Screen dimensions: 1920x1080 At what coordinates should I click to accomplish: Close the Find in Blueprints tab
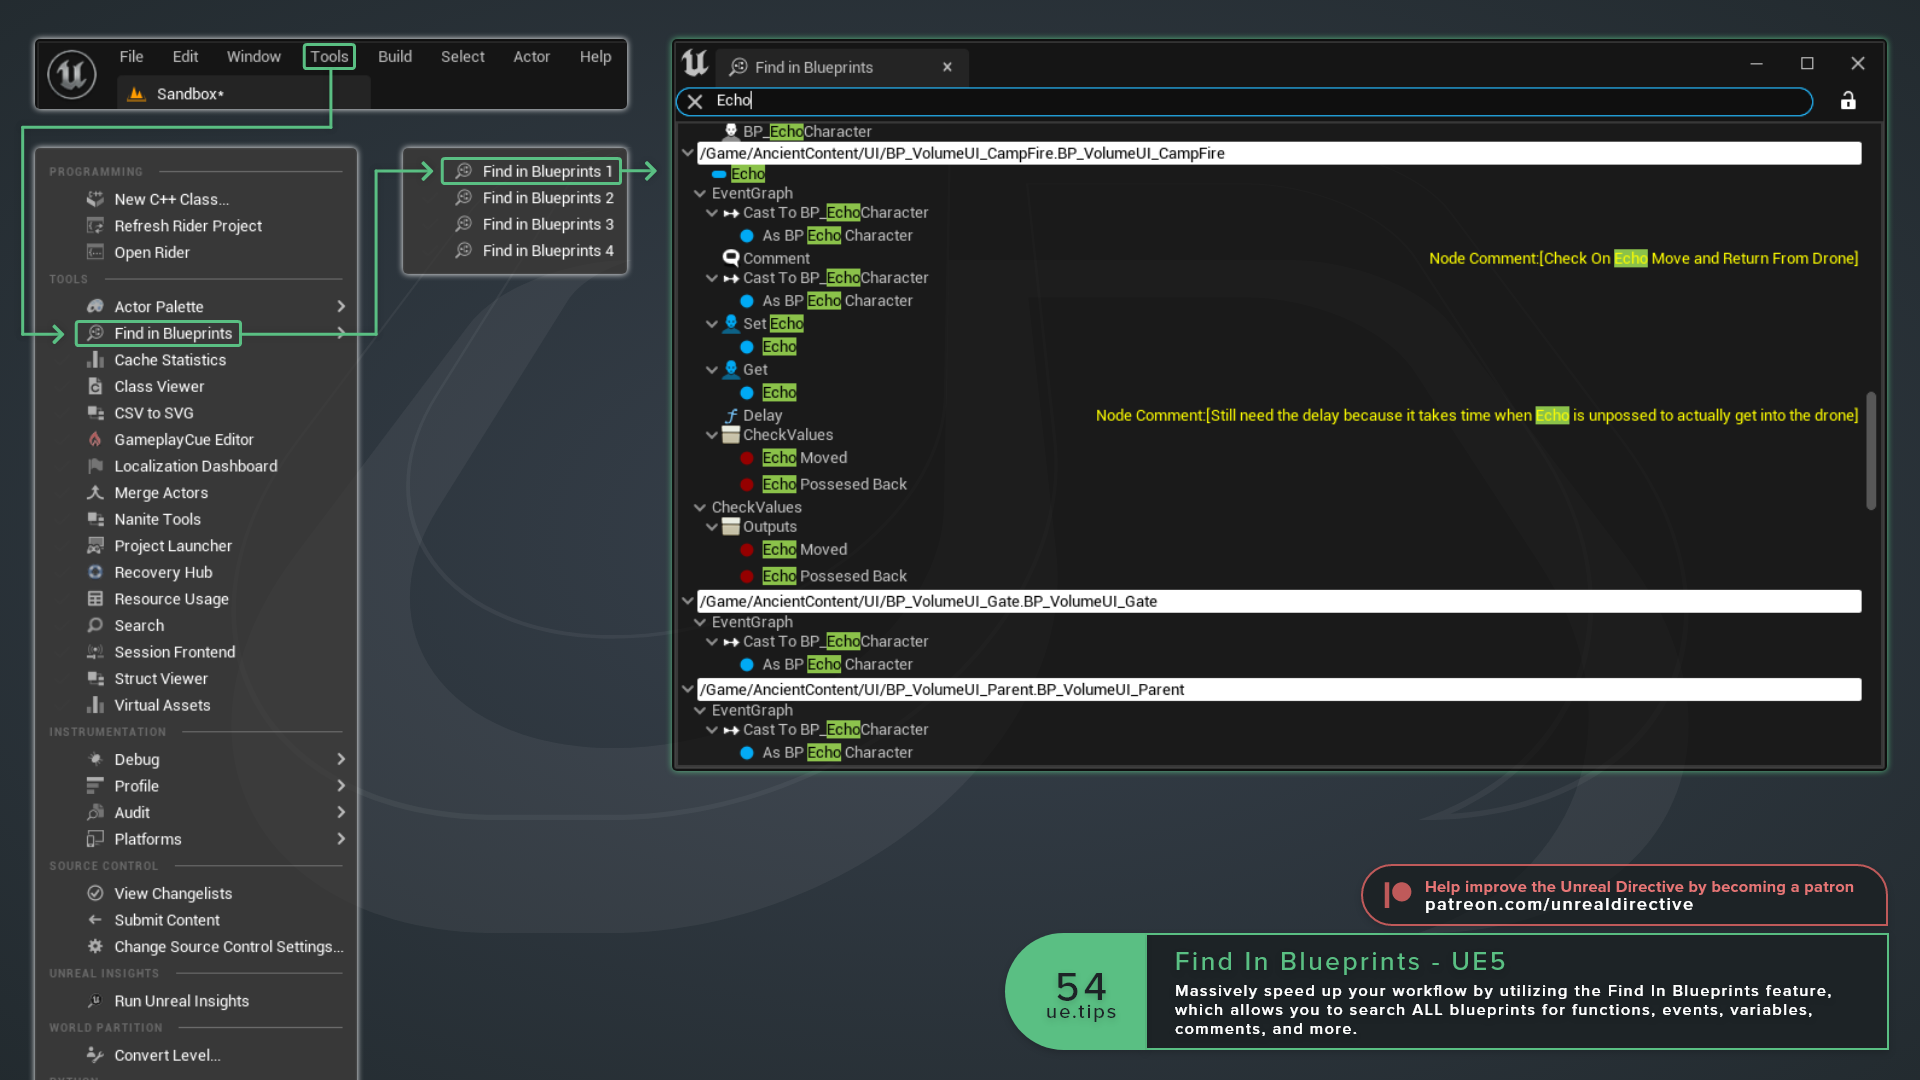point(947,67)
